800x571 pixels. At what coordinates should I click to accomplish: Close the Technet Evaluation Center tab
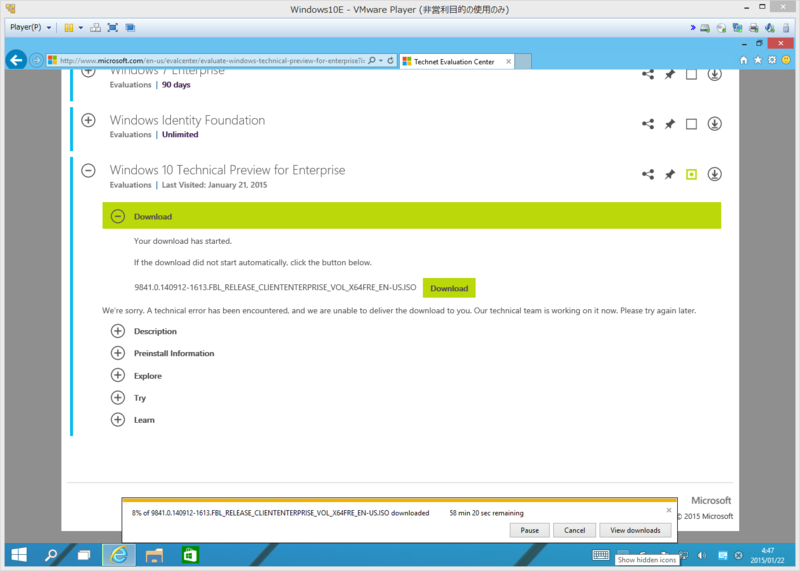tap(508, 62)
